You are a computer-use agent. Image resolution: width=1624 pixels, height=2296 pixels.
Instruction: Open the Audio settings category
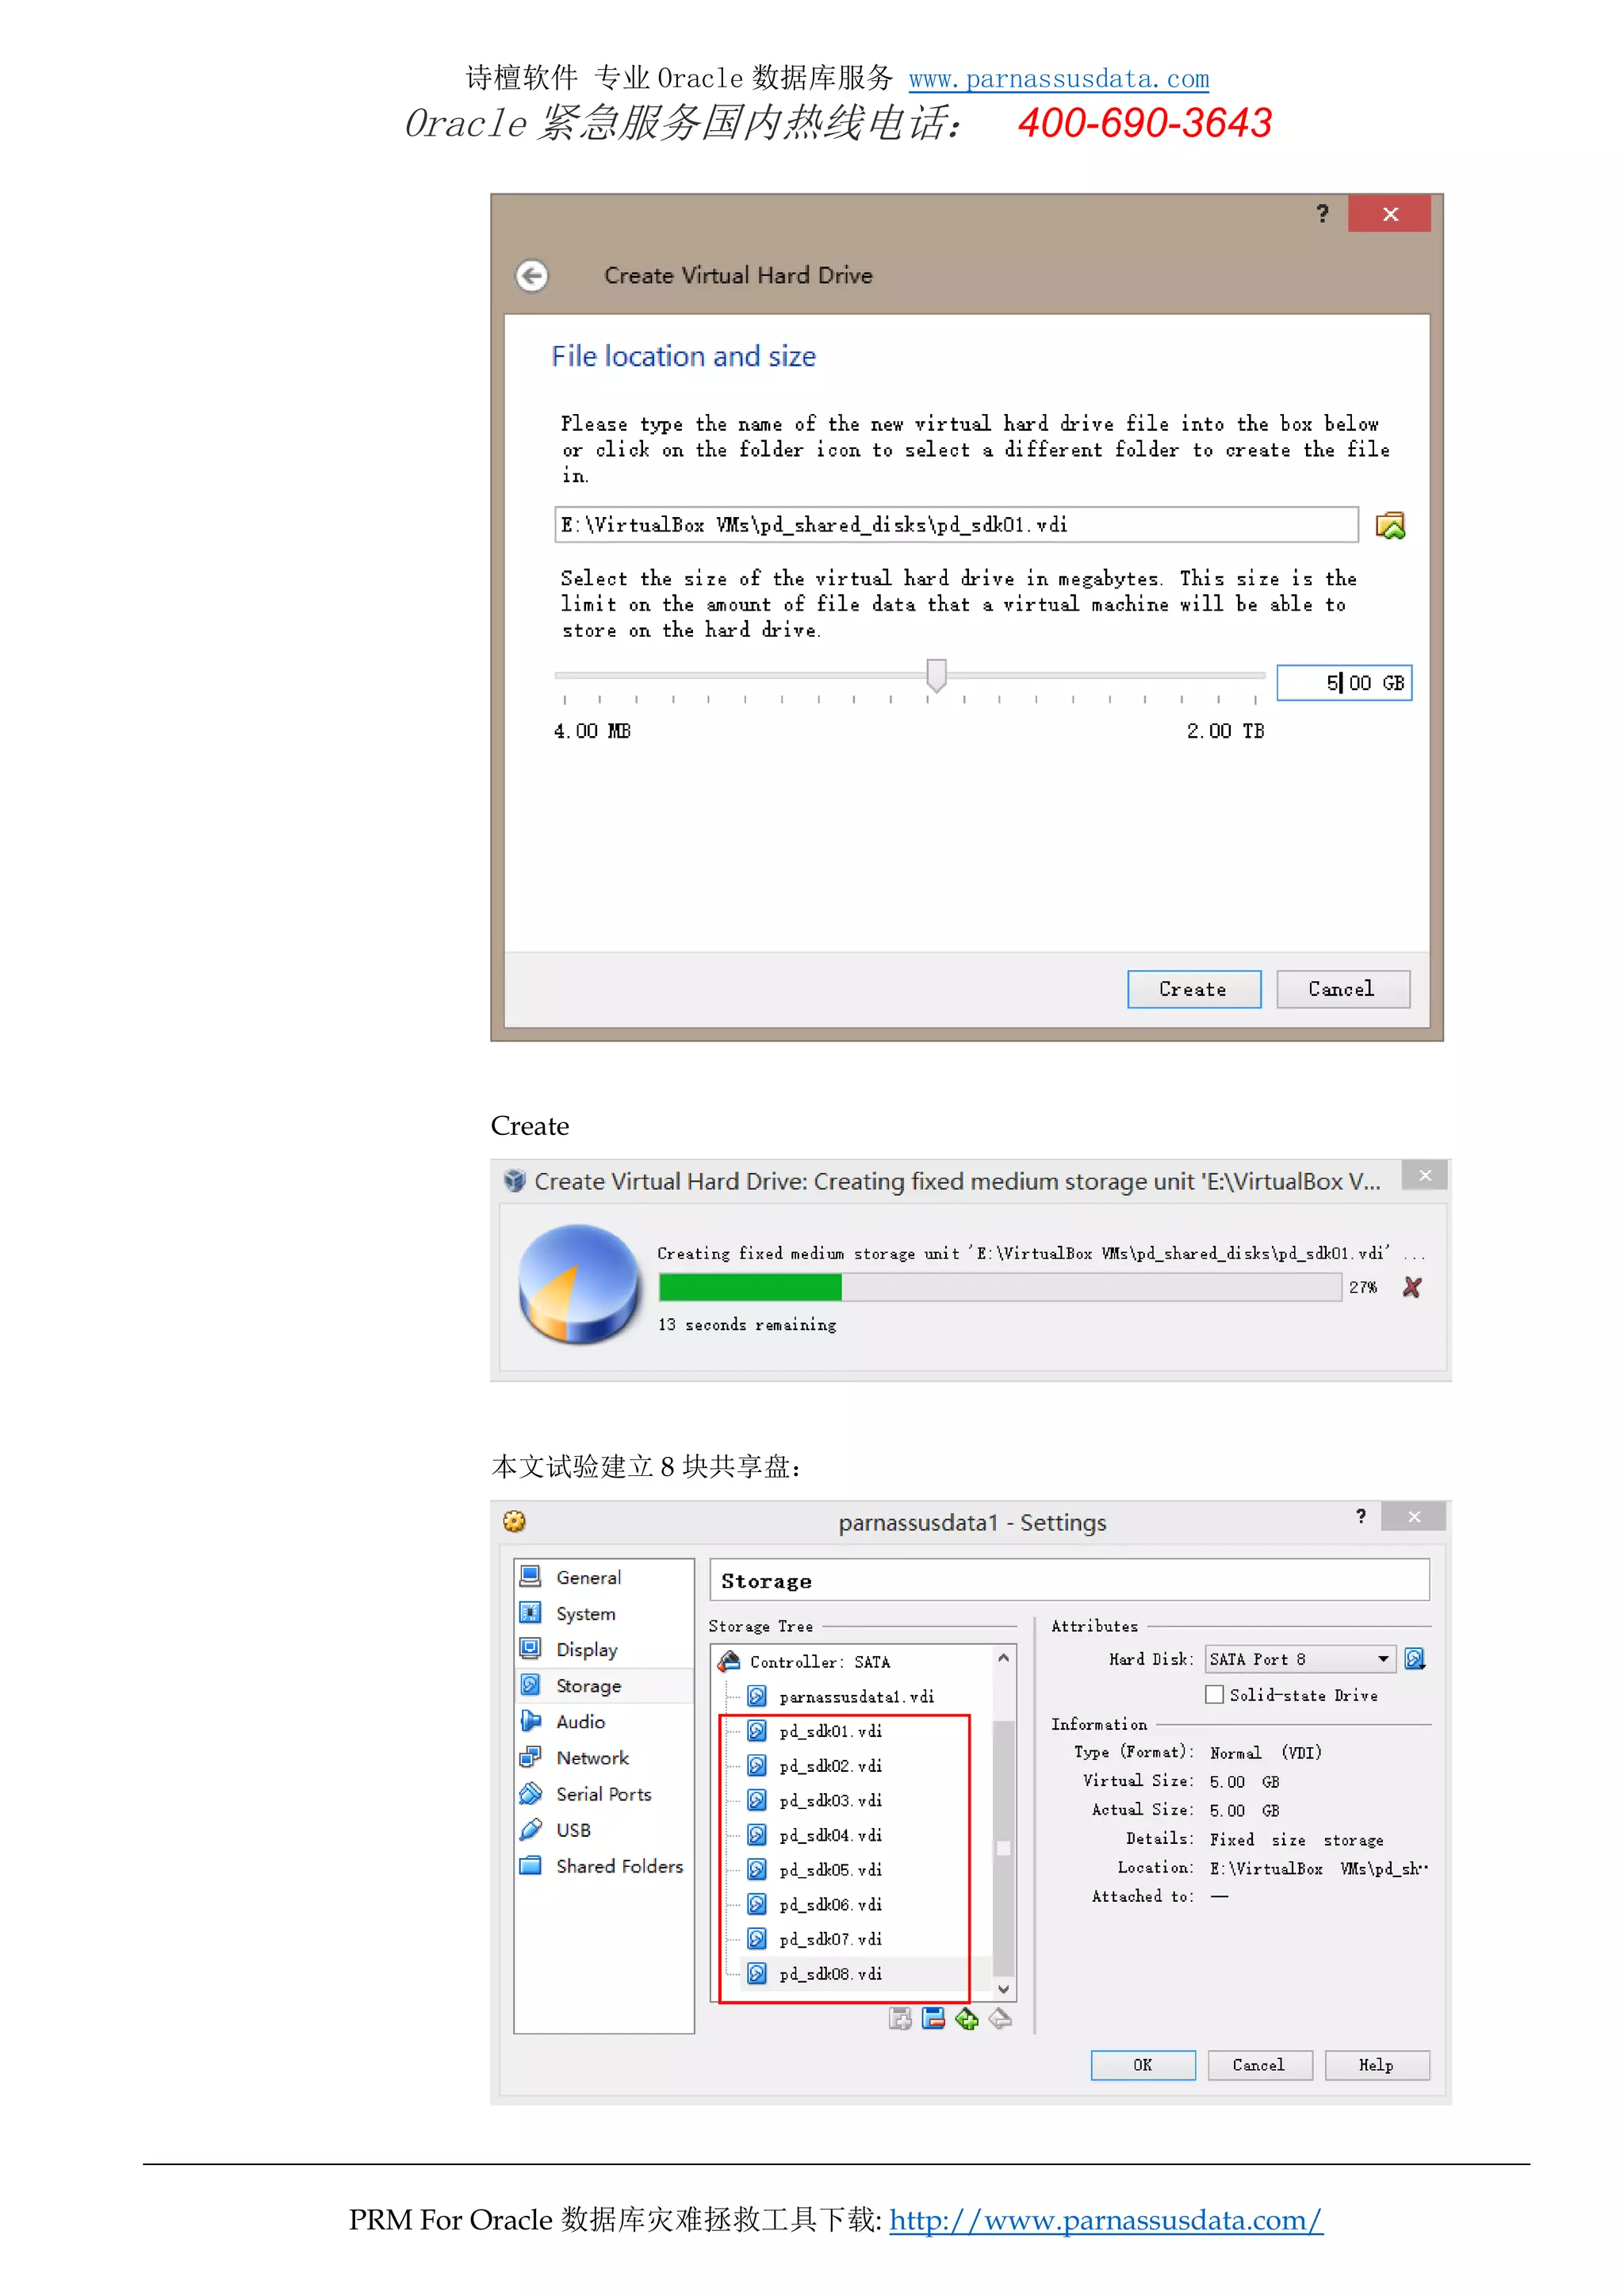(x=604, y=1721)
